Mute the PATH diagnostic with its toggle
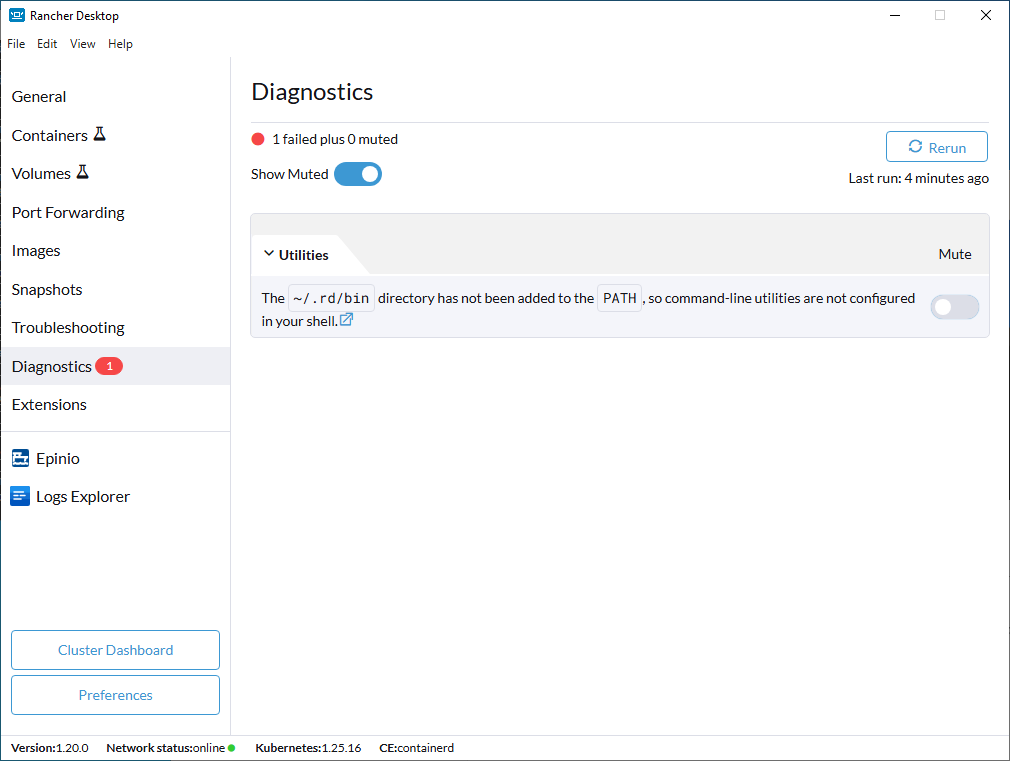 (x=954, y=307)
